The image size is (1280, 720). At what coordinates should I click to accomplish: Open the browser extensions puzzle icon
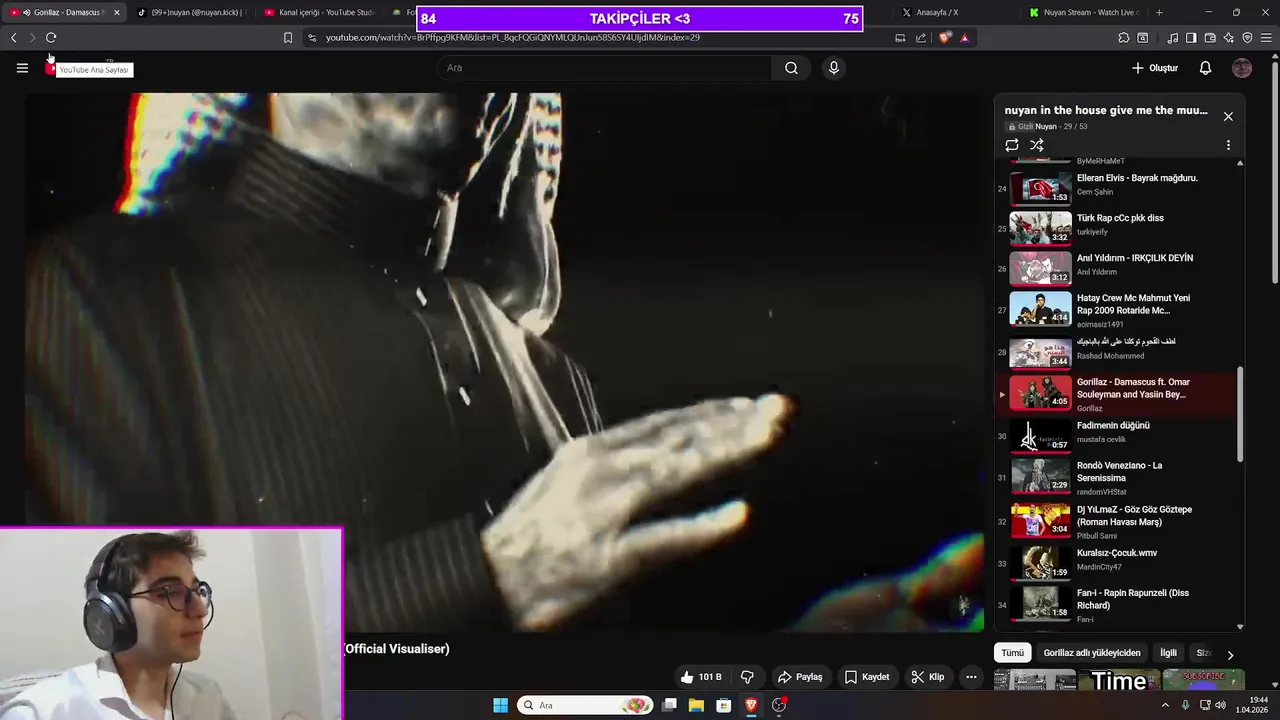pos(1123,38)
